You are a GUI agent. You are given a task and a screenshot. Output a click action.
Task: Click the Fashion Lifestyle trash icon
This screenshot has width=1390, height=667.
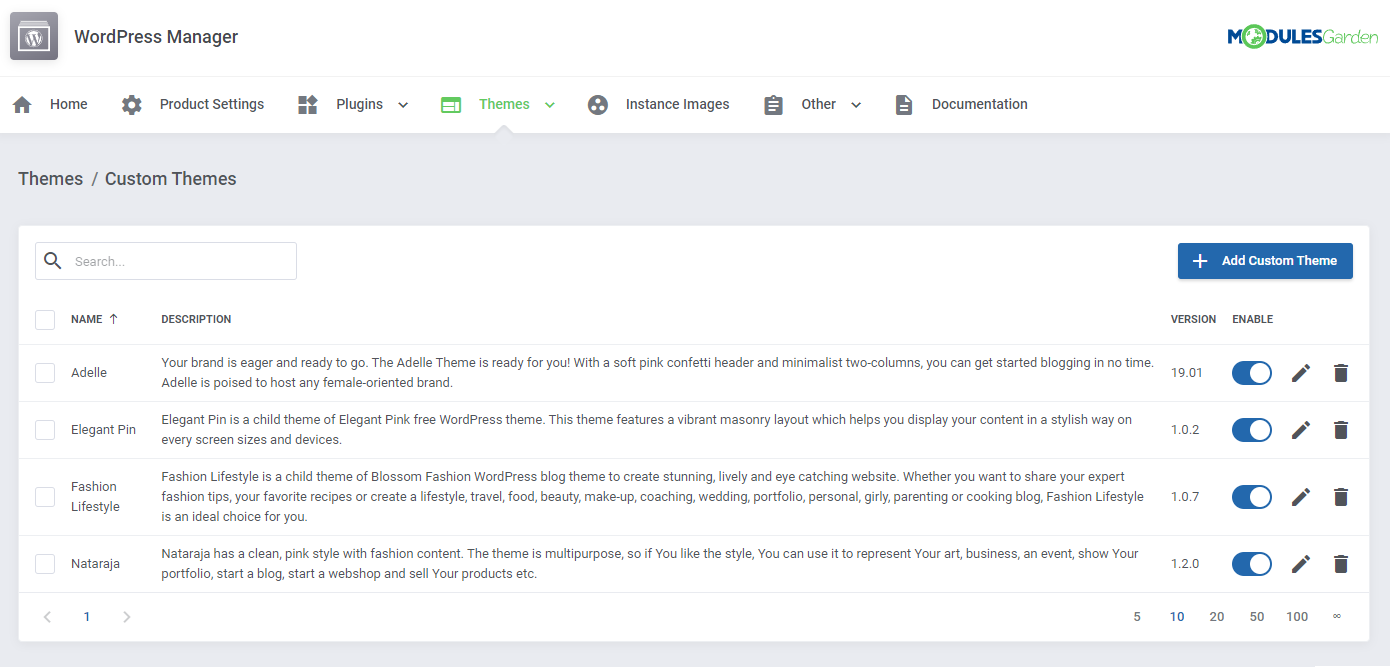pyautogui.click(x=1340, y=496)
